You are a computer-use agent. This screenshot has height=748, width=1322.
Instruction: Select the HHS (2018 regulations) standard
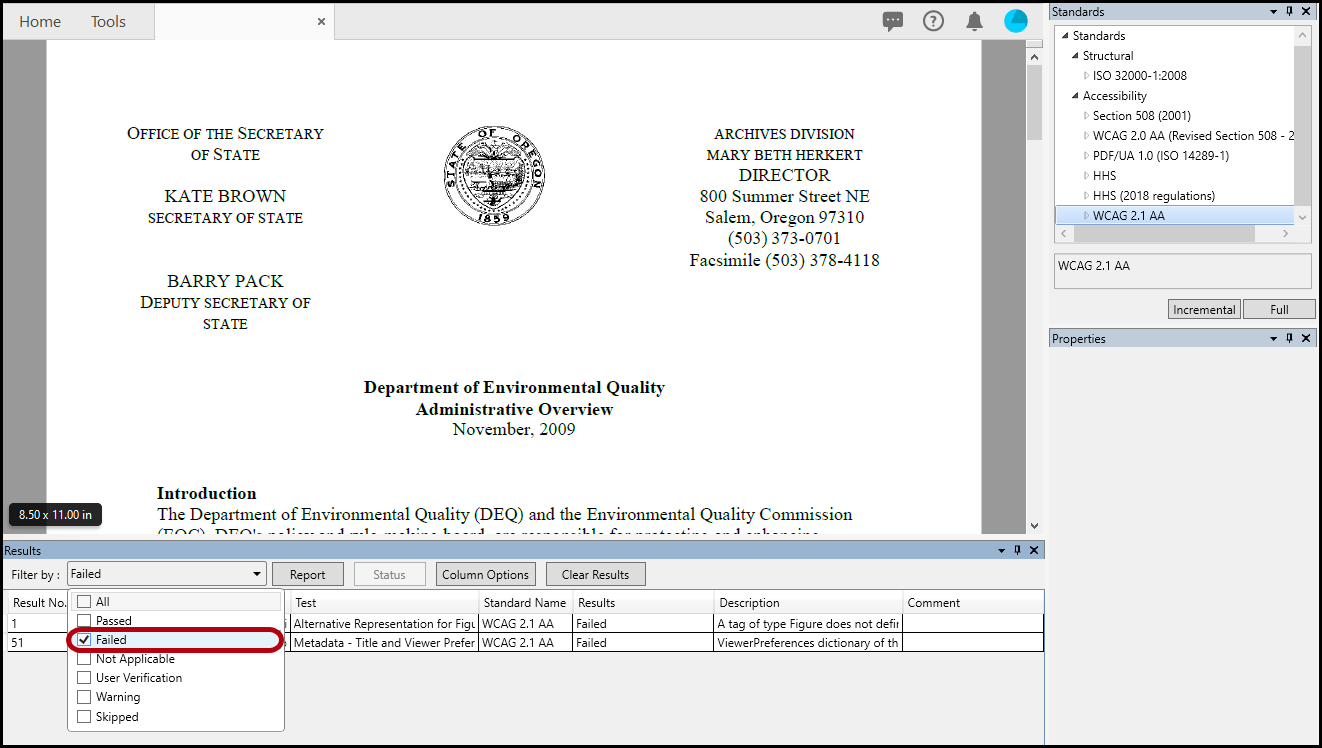pyautogui.click(x=1154, y=196)
